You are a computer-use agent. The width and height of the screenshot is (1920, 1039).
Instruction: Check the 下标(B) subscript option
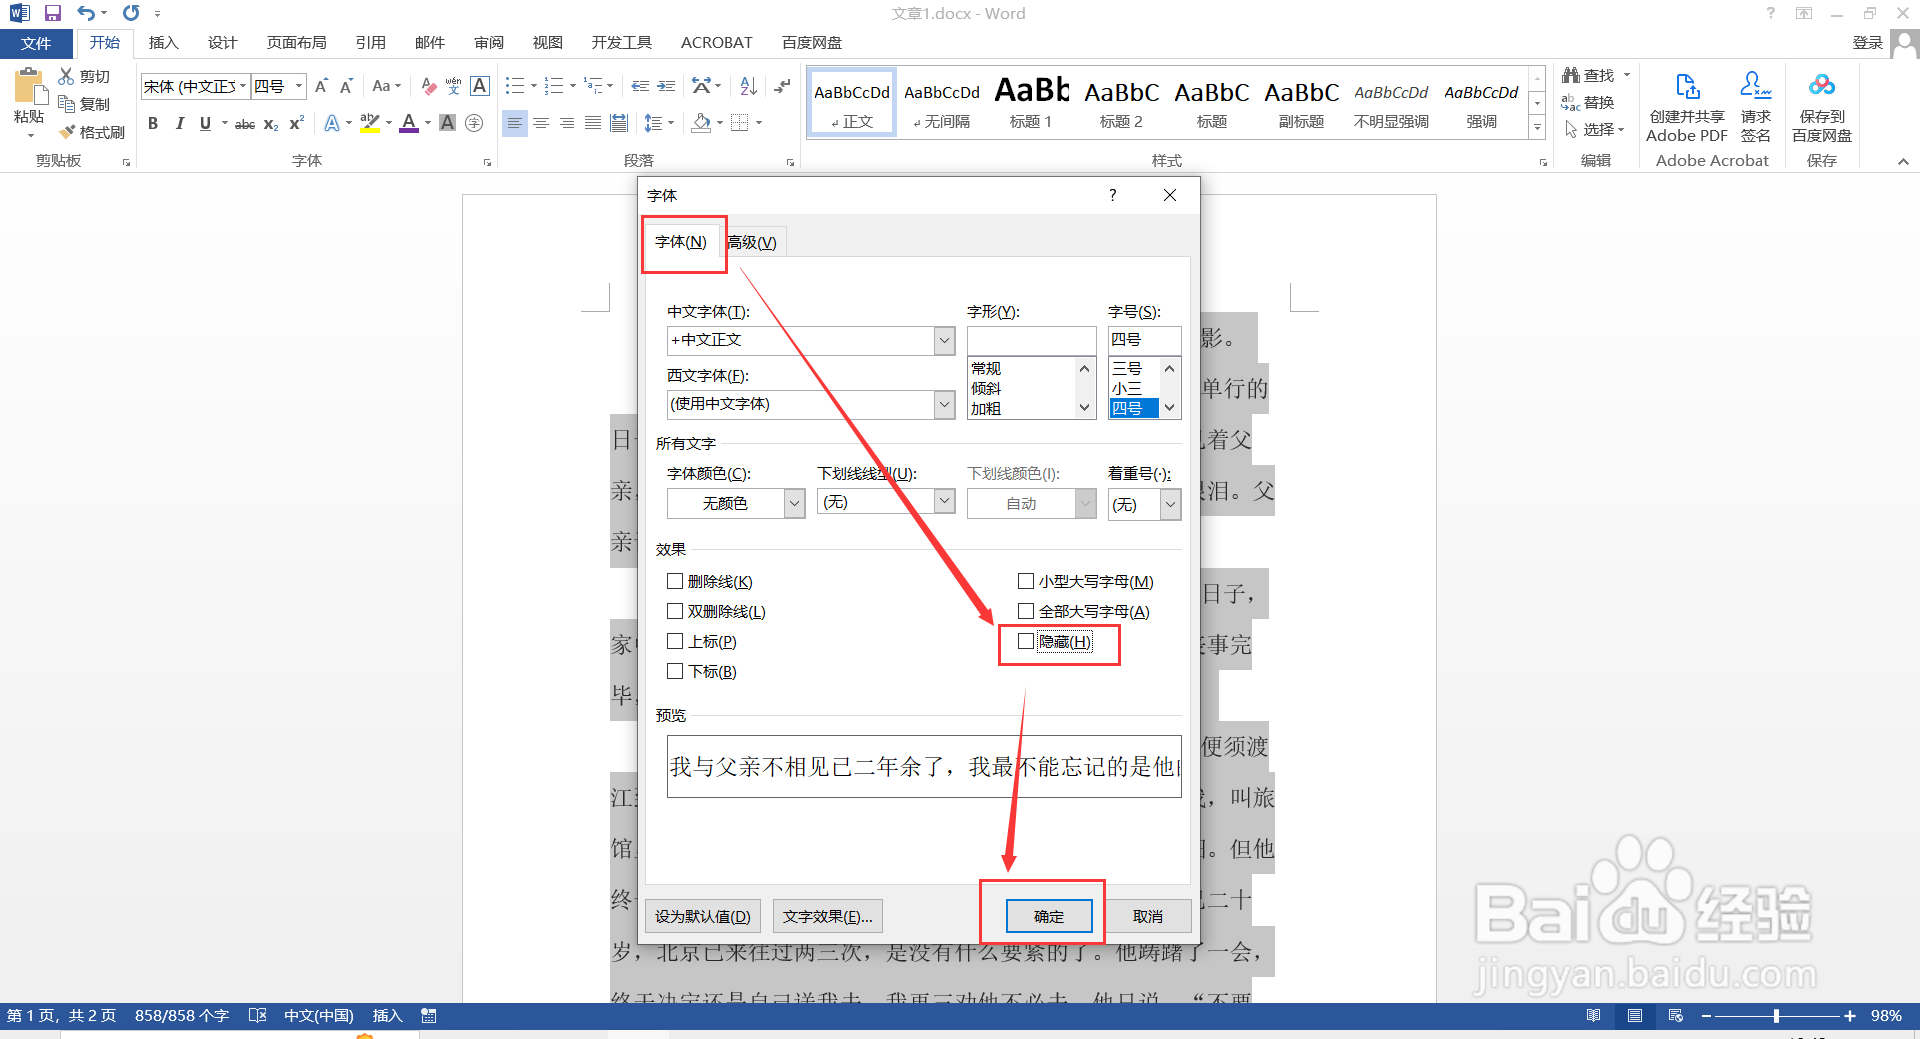(675, 671)
